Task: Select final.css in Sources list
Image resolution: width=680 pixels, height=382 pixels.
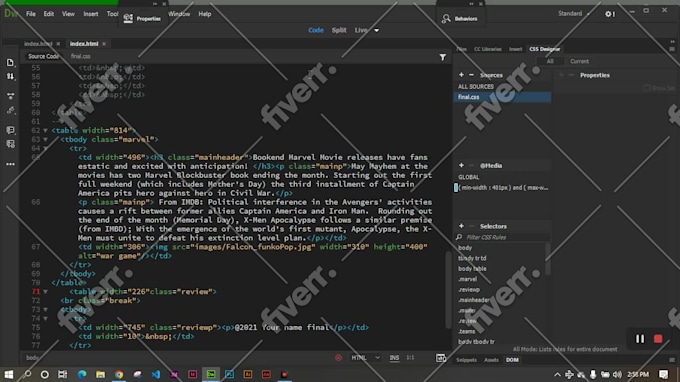Action: (x=503, y=97)
